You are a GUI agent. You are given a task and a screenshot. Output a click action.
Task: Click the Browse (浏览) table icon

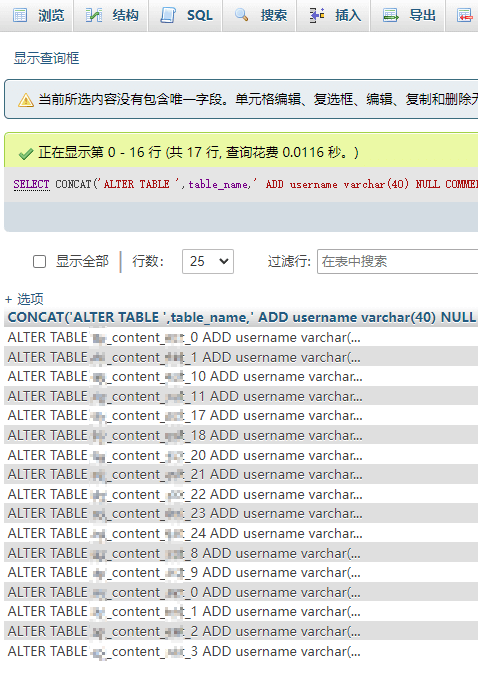tap(20, 15)
